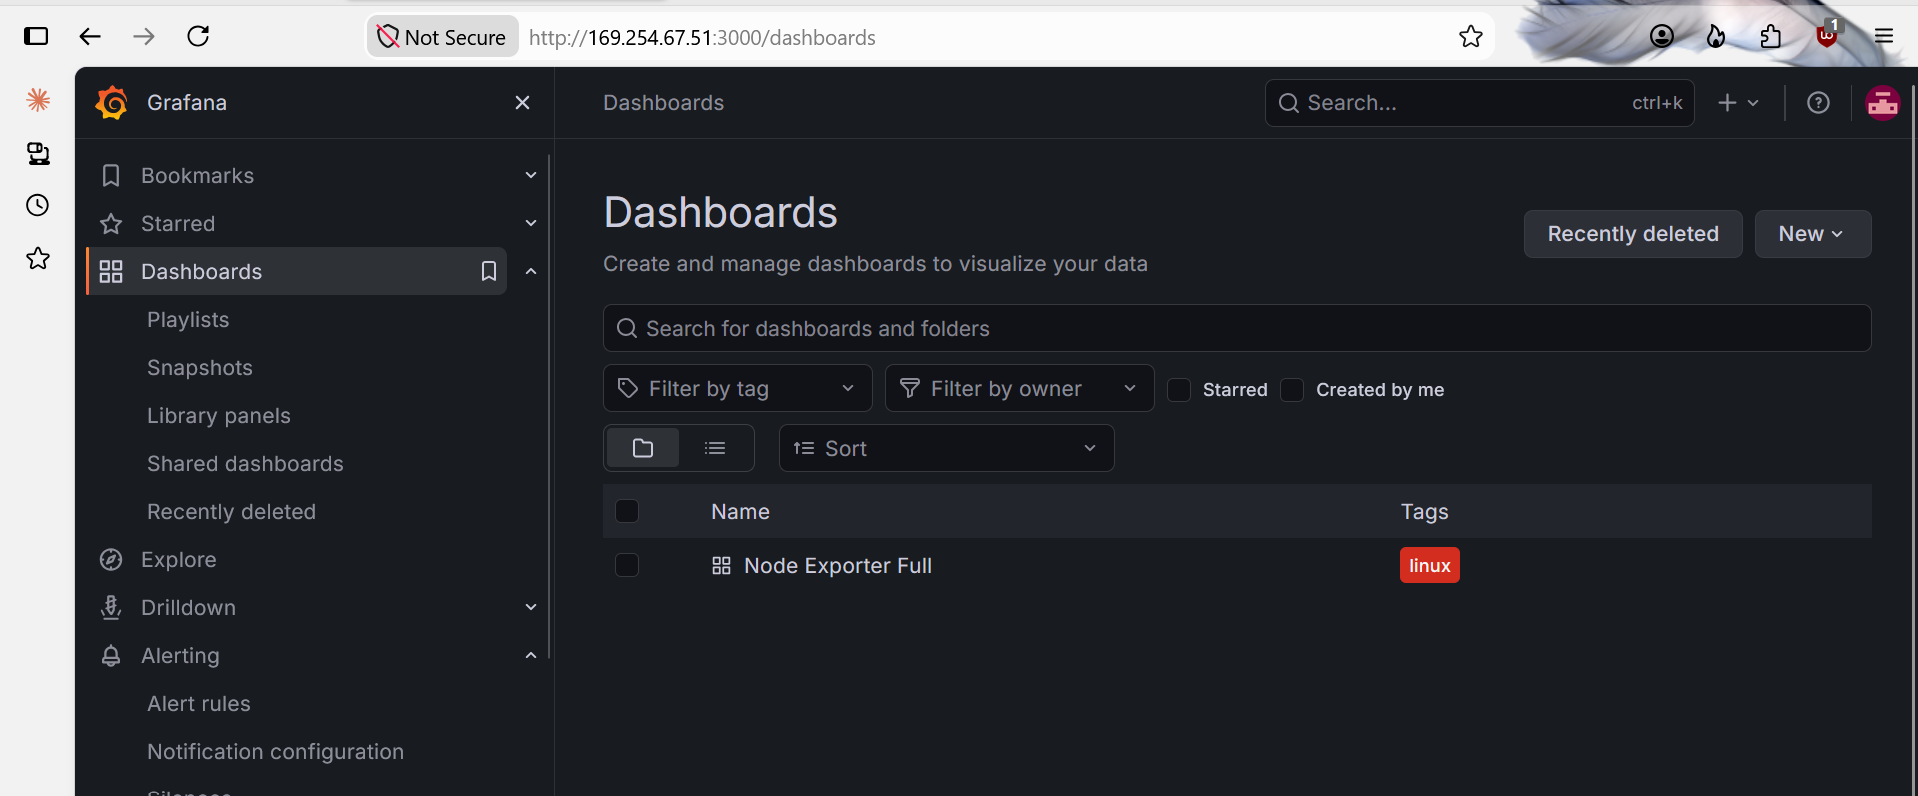Click the plus icon in top bar
The height and width of the screenshot is (796, 1918).
tap(1727, 103)
